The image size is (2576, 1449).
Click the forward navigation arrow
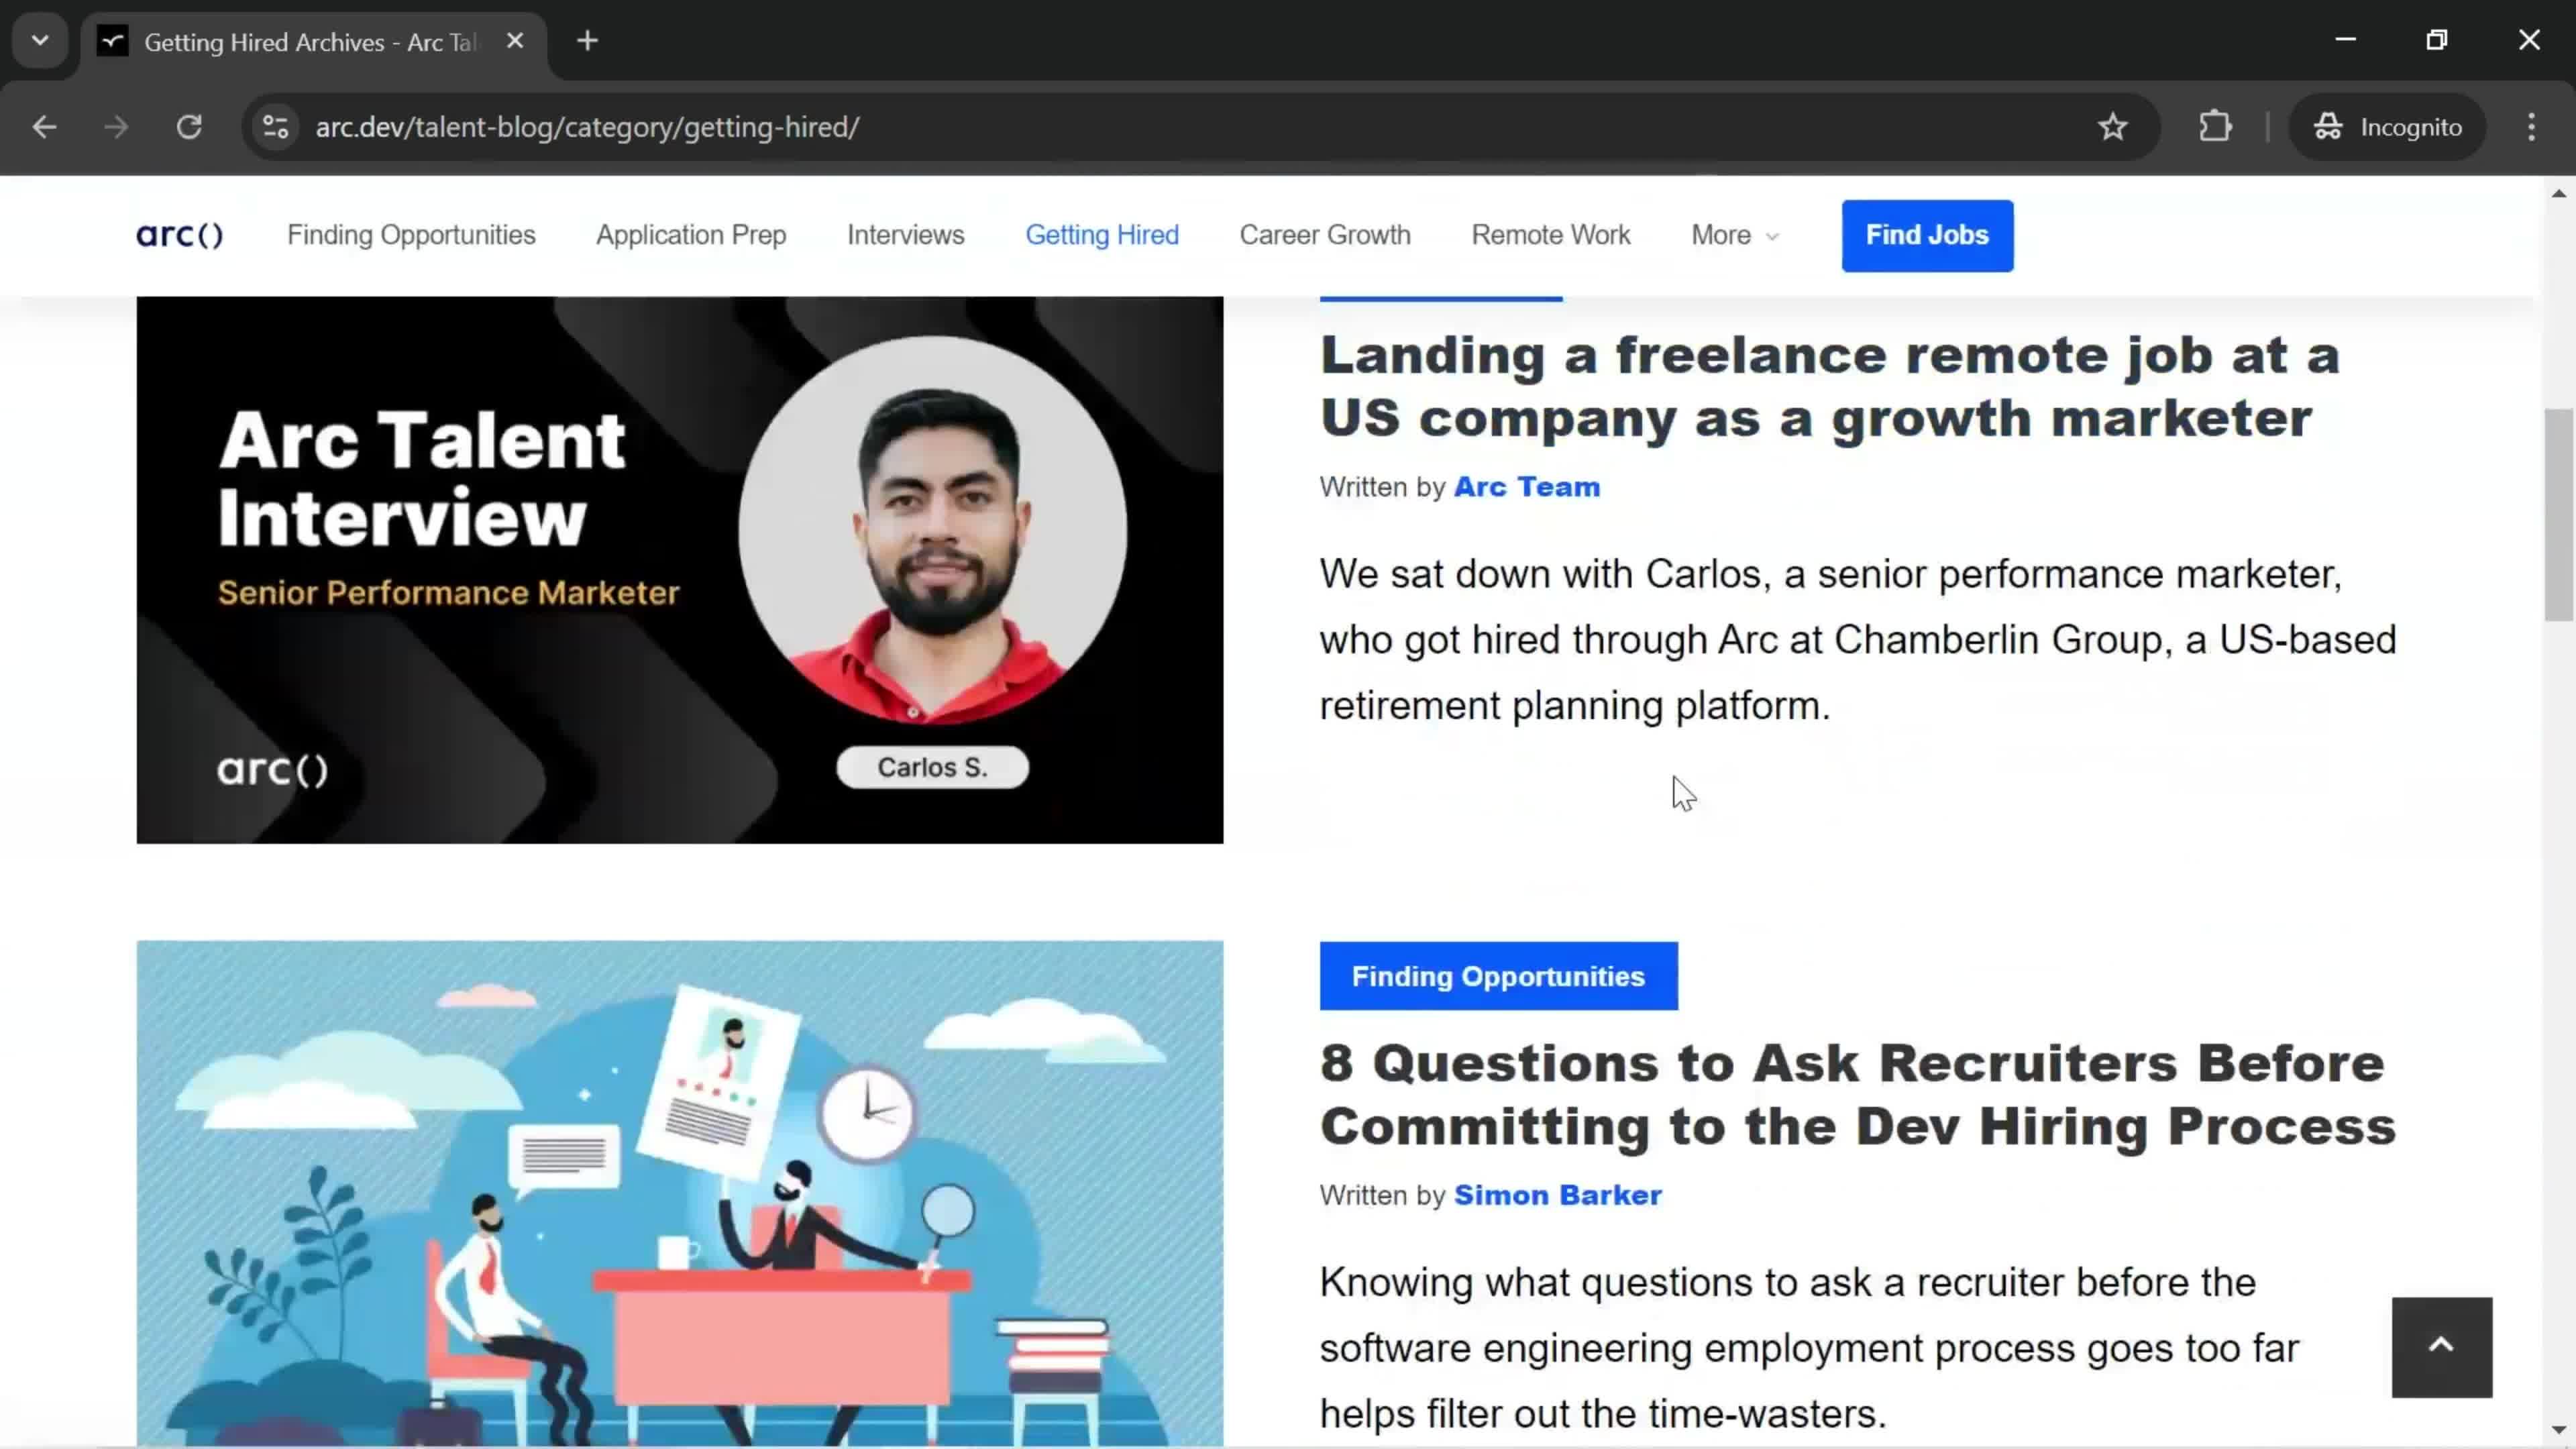pos(115,125)
